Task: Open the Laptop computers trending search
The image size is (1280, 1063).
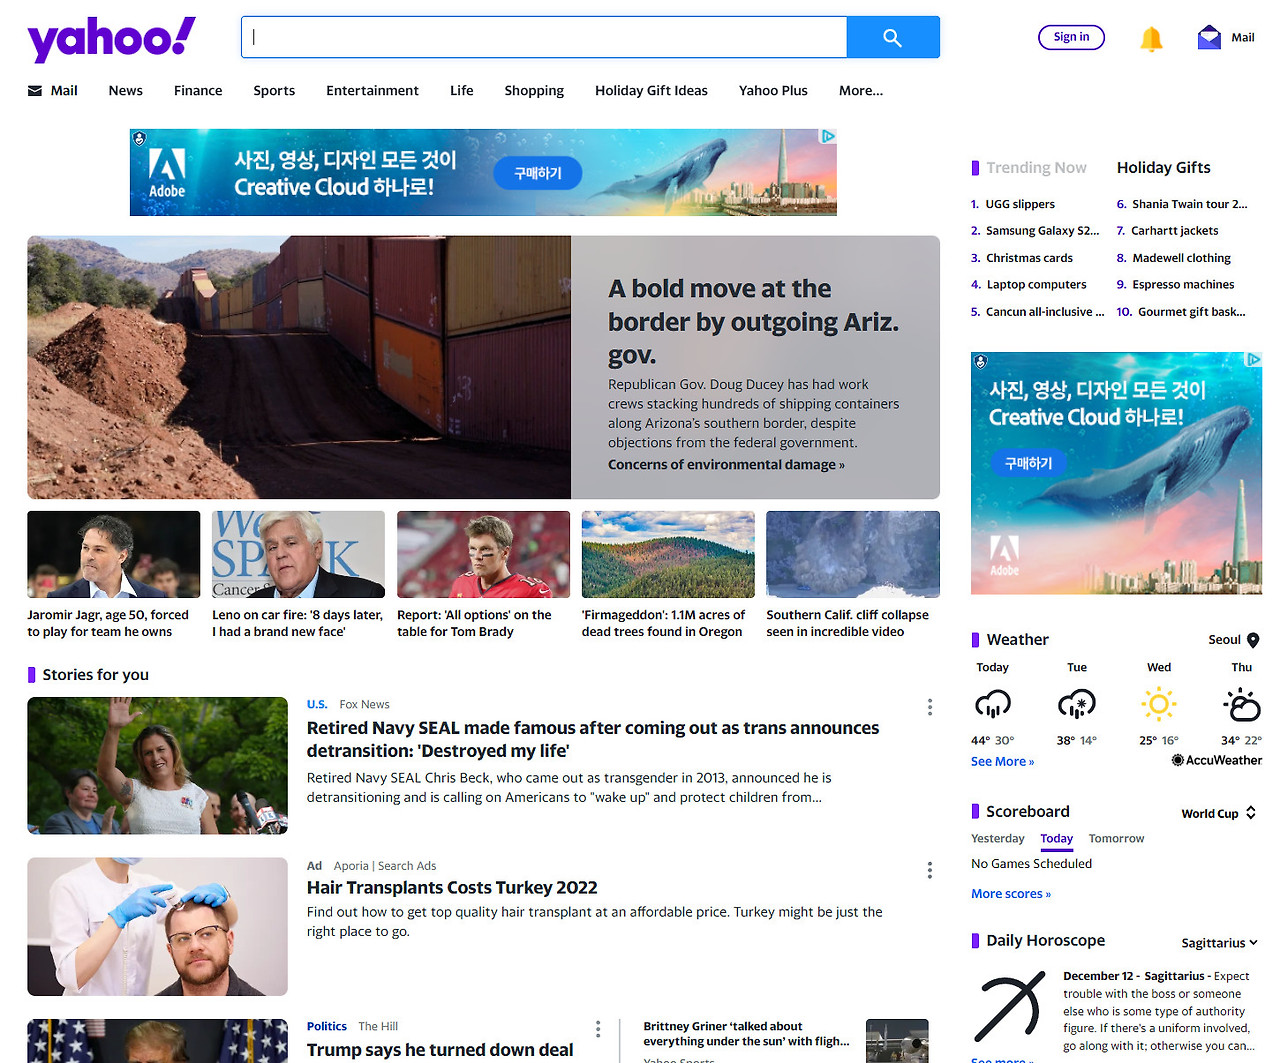Action: 1036,285
